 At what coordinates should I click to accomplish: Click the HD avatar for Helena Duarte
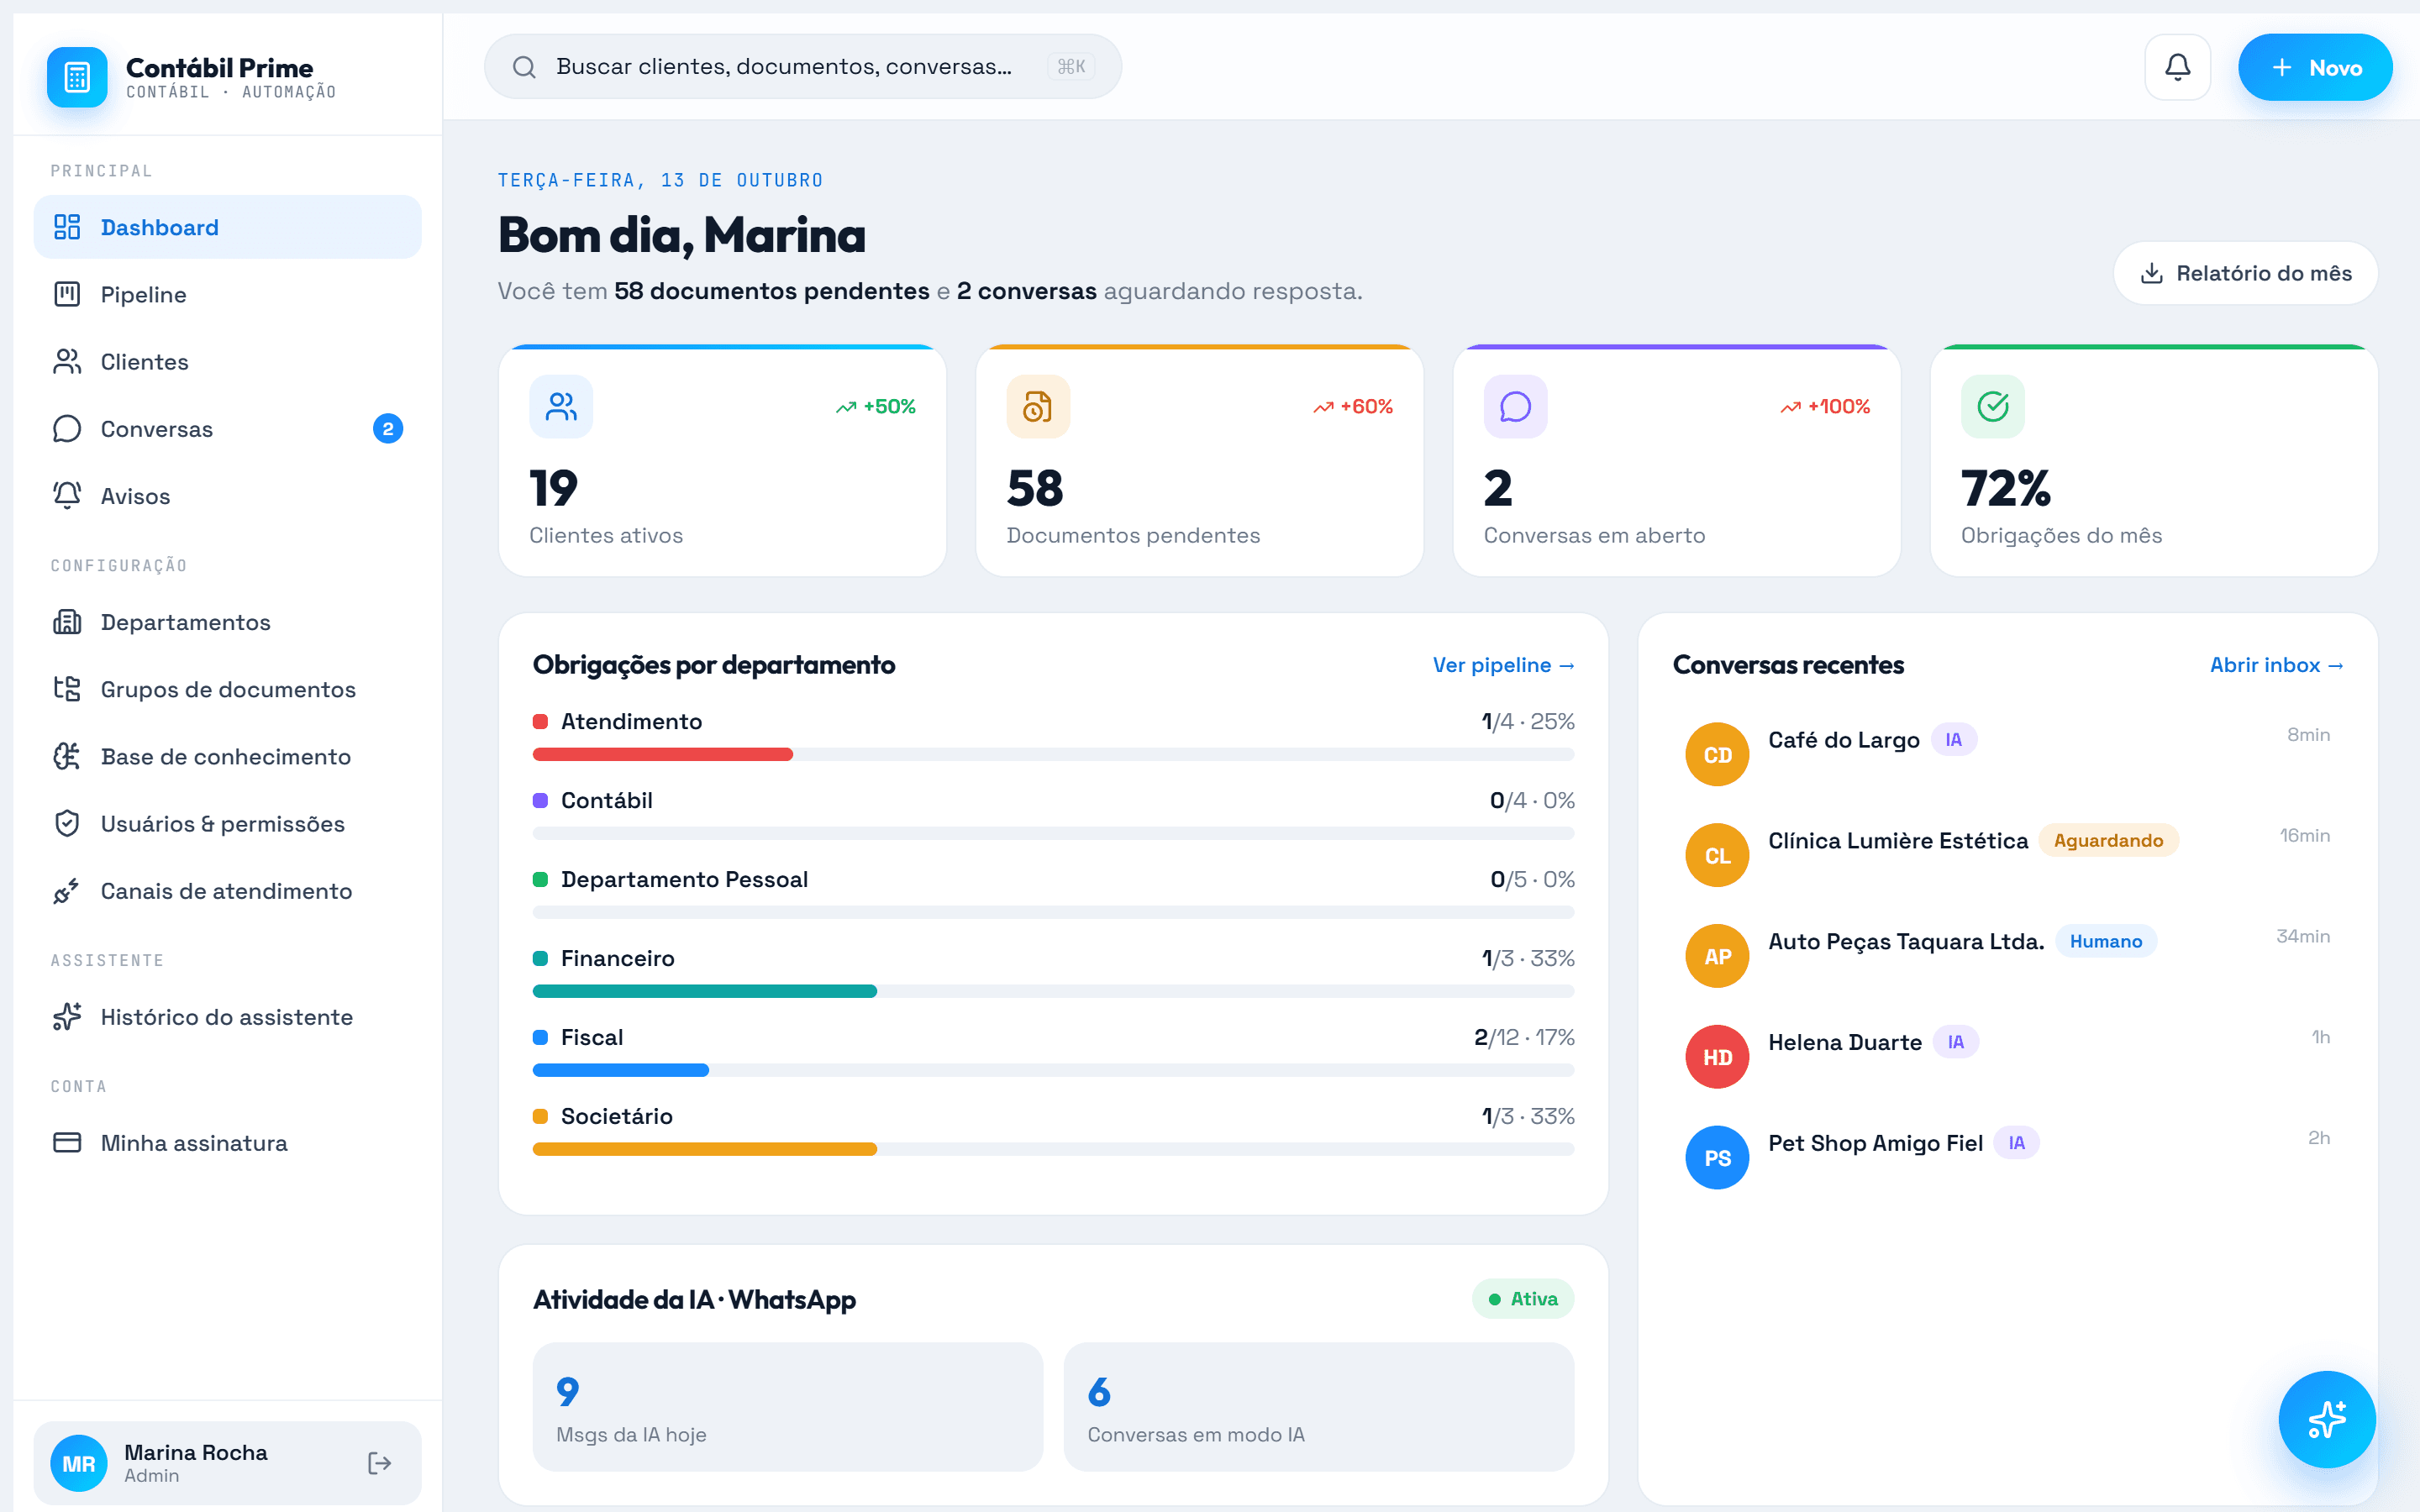[x=1717, y=1057]
